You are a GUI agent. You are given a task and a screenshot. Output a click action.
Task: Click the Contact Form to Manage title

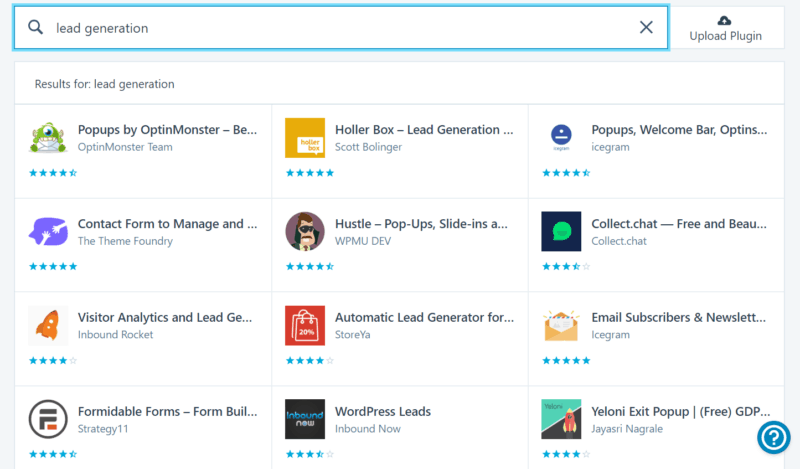tap(167, 224)
